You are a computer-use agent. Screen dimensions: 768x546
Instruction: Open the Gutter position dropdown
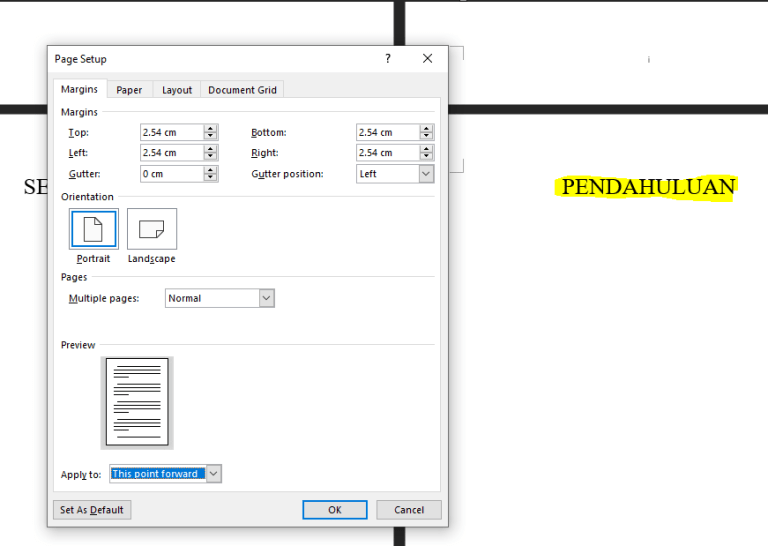coord(395,174)
